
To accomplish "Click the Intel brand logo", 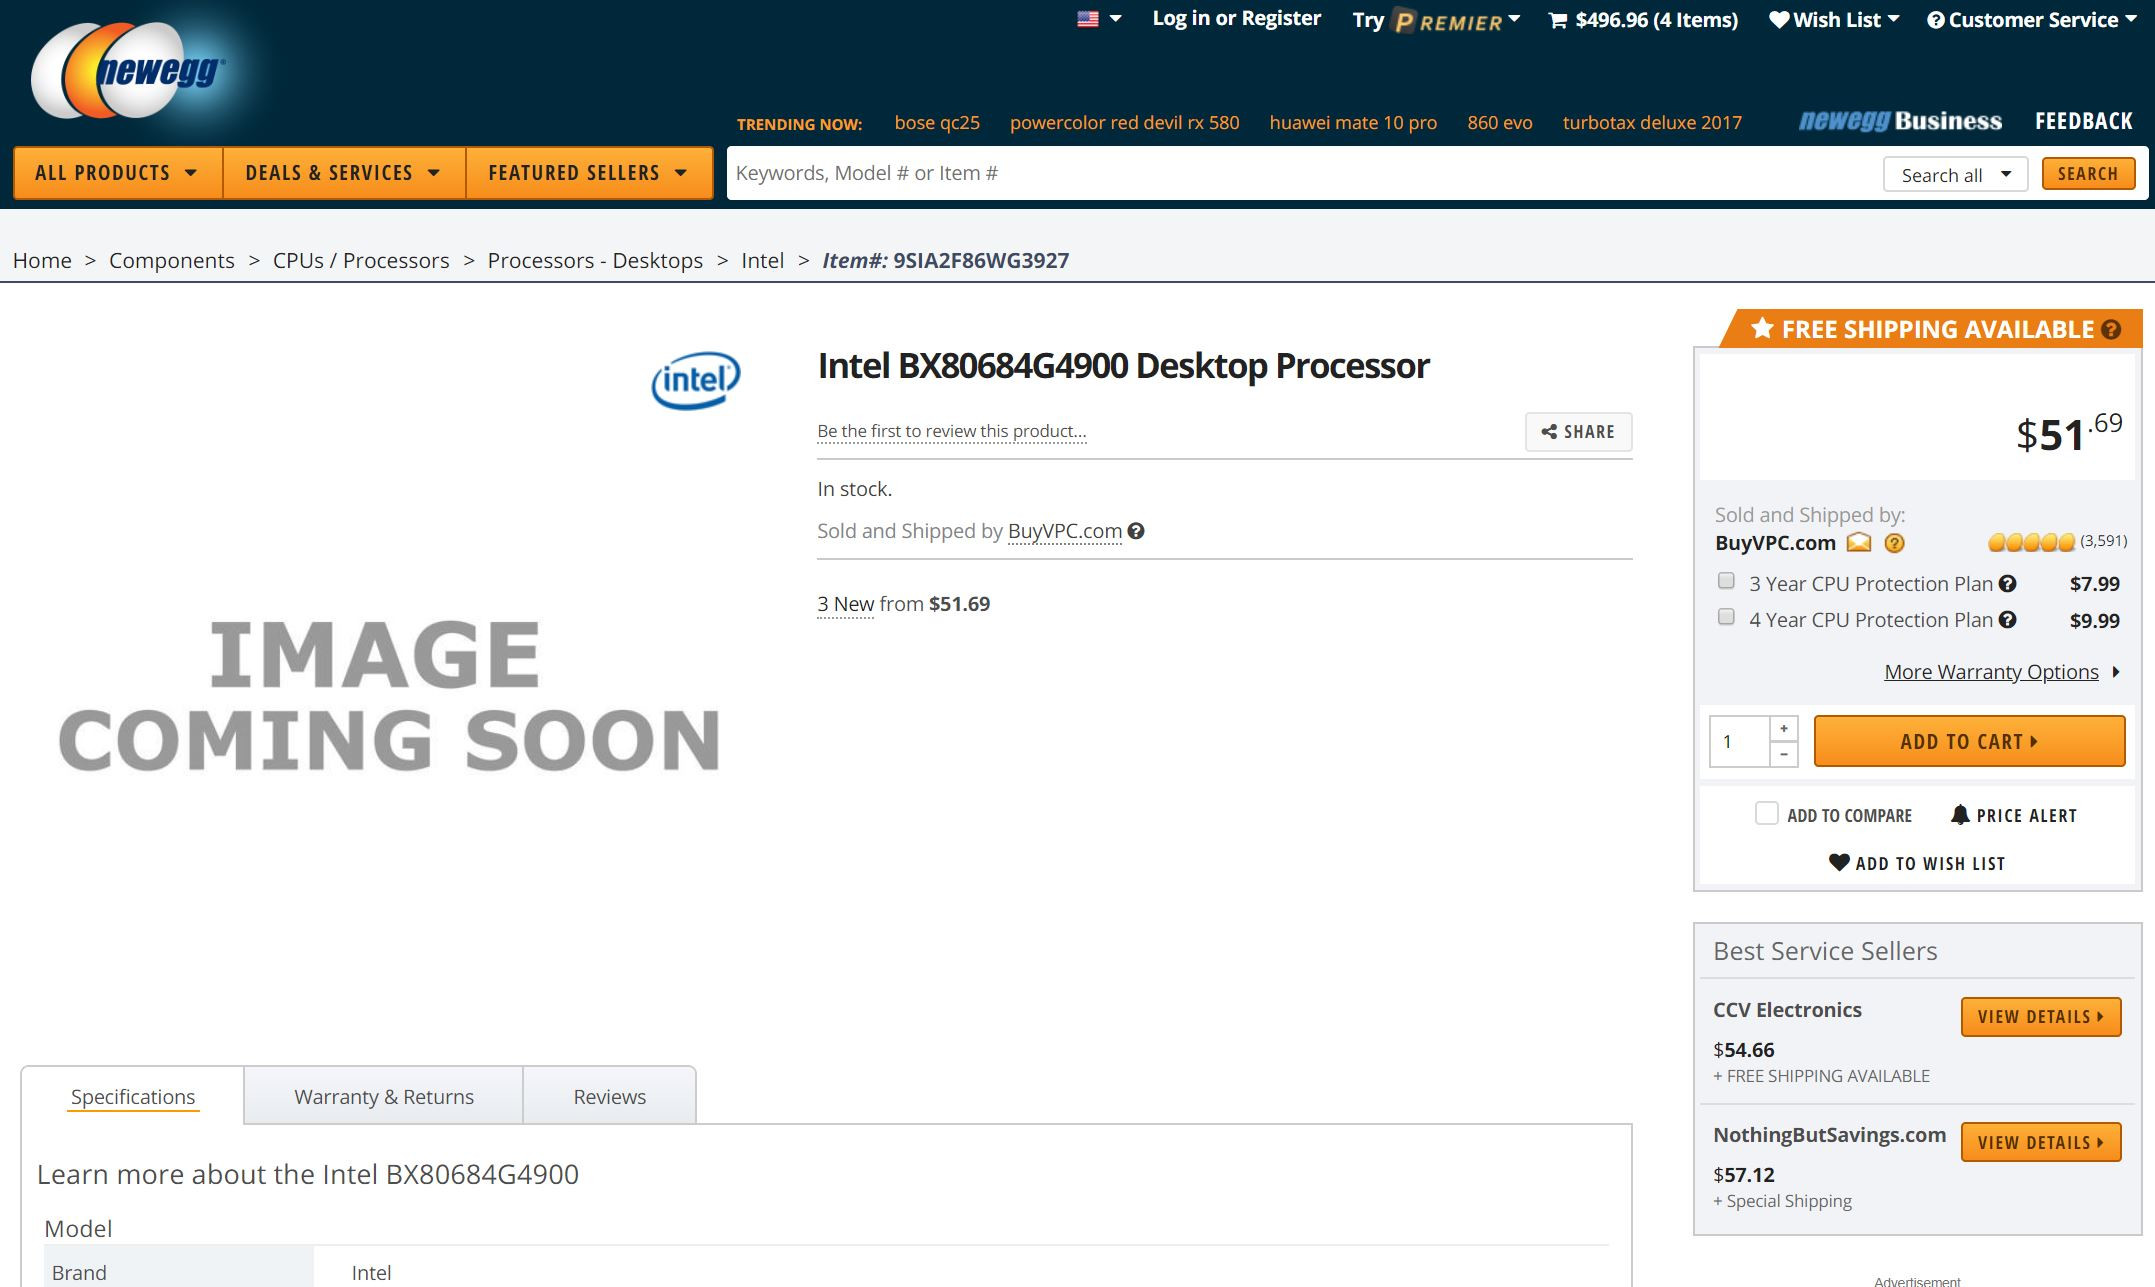I will coord(696,380).
